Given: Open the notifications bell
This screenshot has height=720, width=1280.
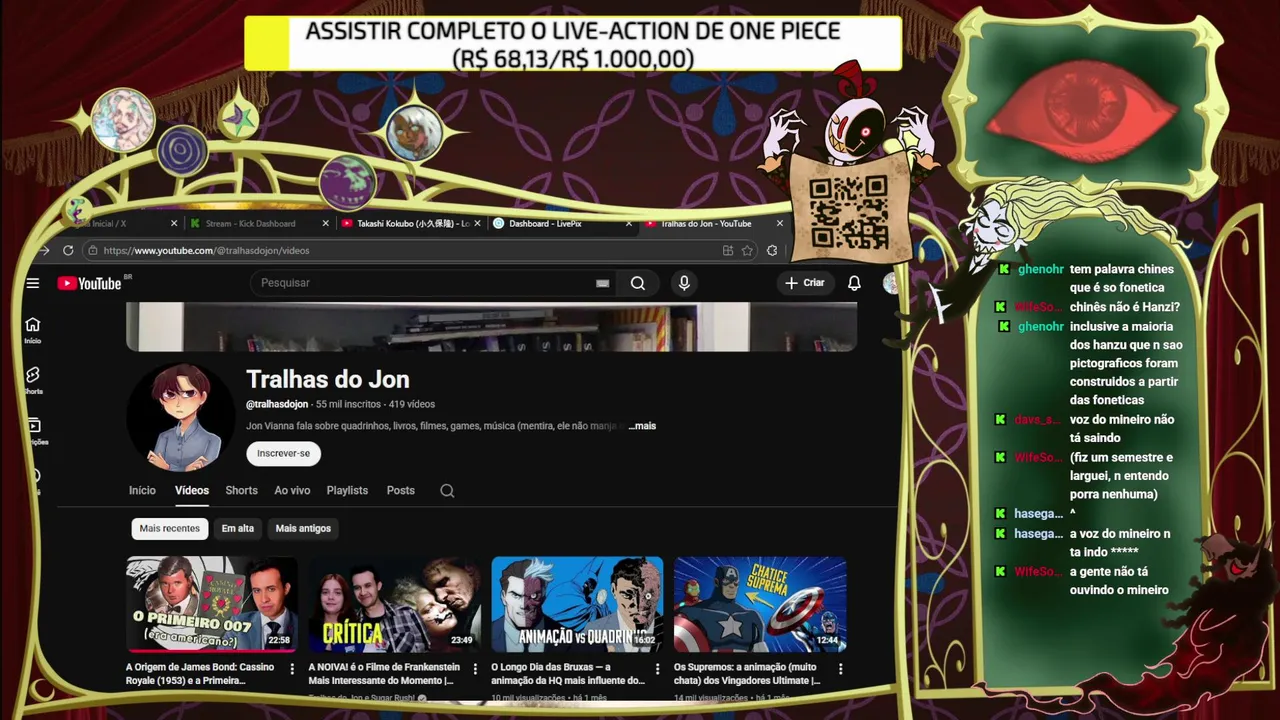Looking at the screenshot, I should (854, 283).
